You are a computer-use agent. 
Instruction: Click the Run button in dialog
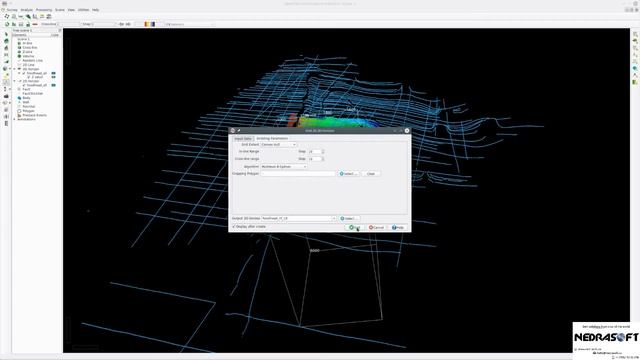[x=355, y=227]
